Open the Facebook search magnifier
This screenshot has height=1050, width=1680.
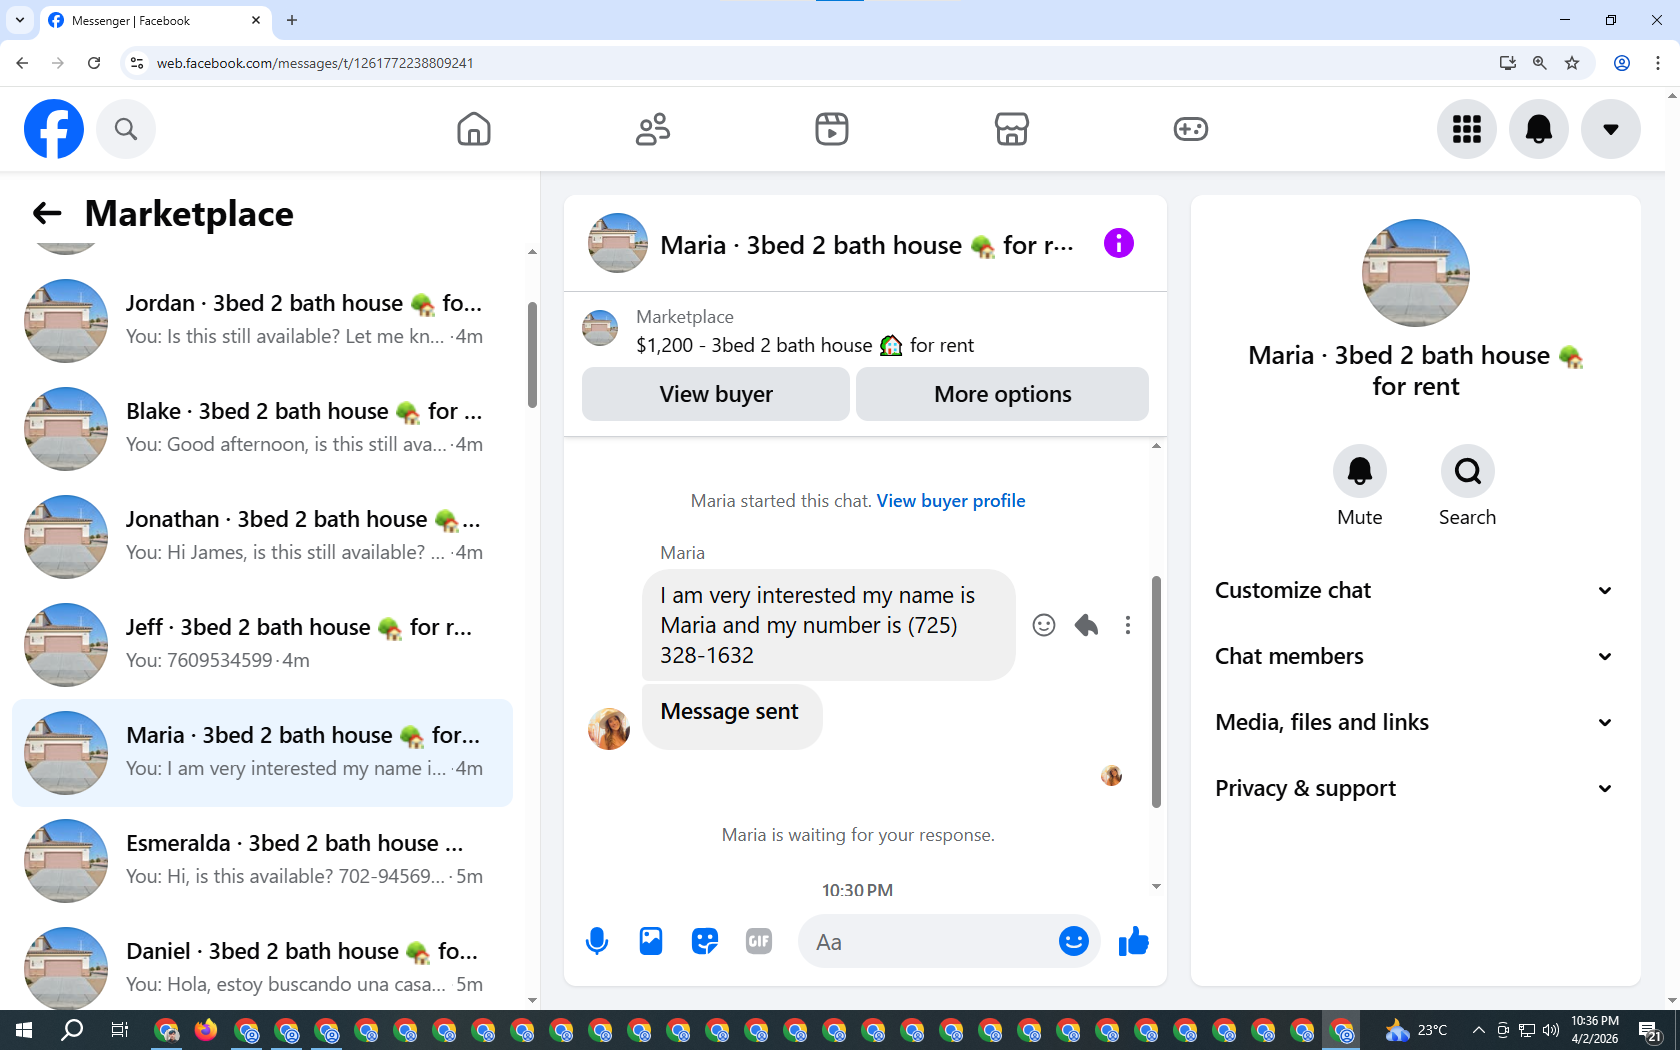126,129
